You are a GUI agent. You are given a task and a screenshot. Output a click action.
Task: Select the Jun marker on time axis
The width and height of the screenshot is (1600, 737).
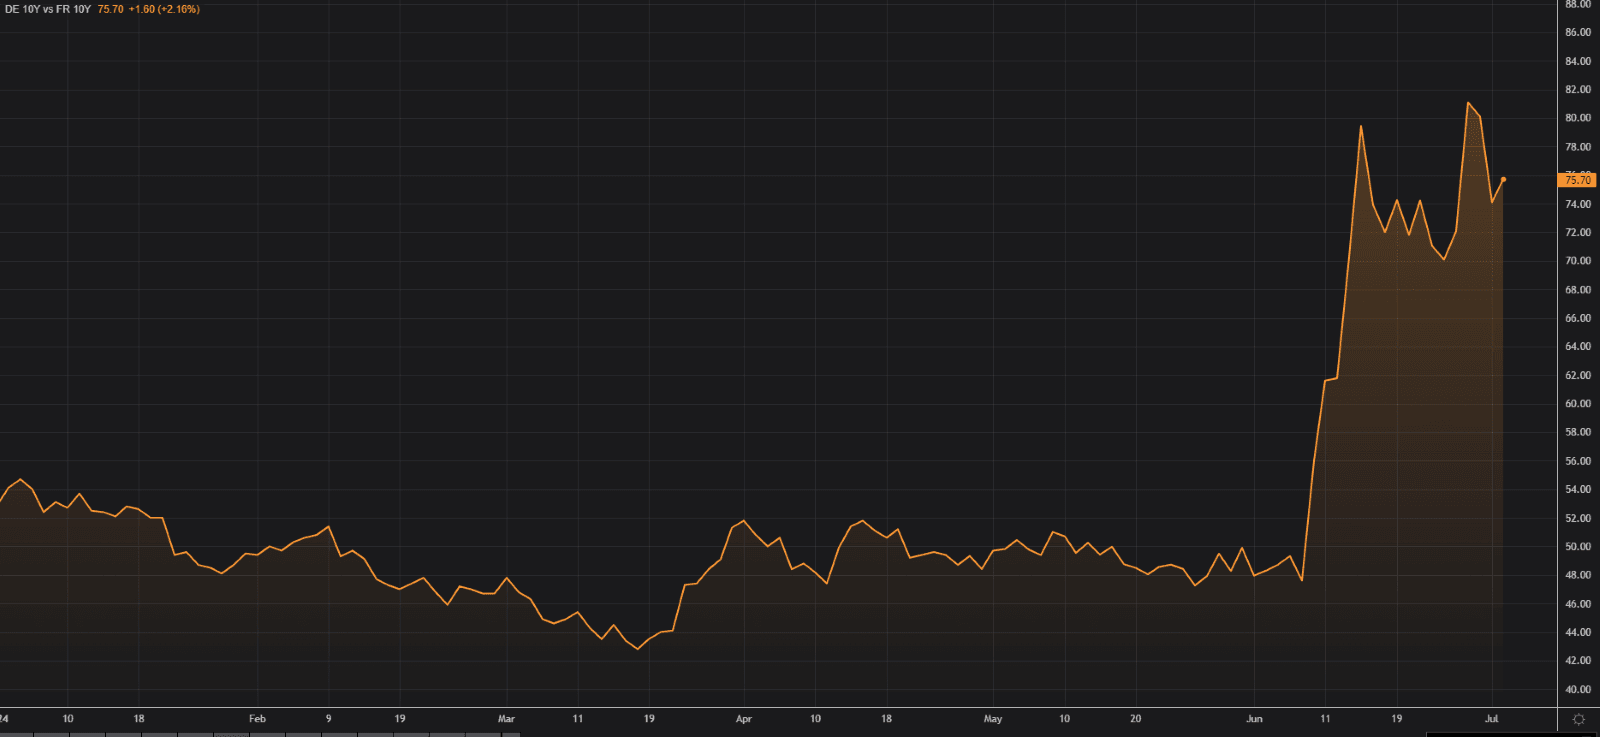[1254, 719]
